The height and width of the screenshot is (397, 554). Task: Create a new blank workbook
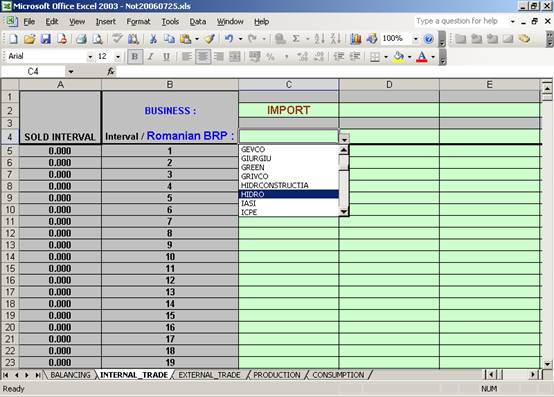13,39
